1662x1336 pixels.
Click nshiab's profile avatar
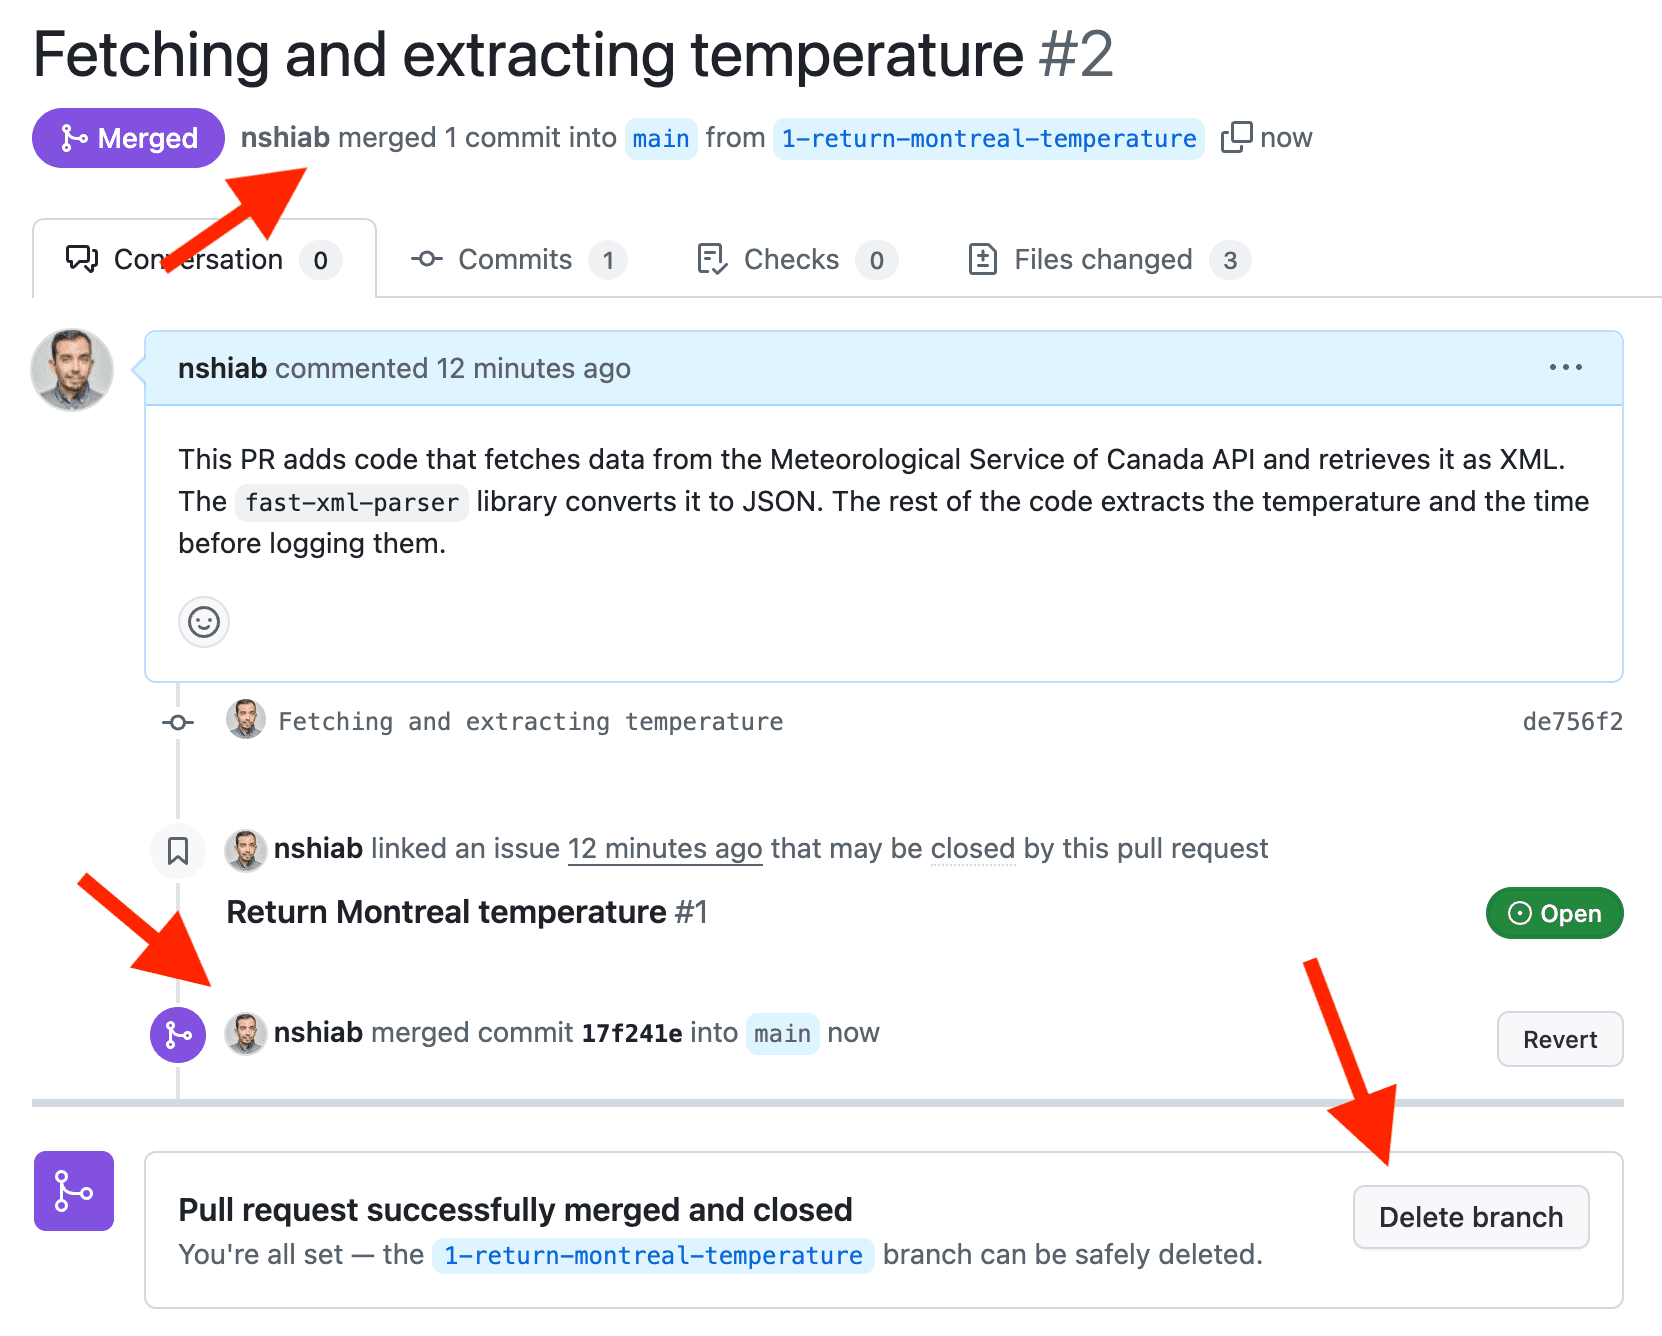(x=71, y=369)
